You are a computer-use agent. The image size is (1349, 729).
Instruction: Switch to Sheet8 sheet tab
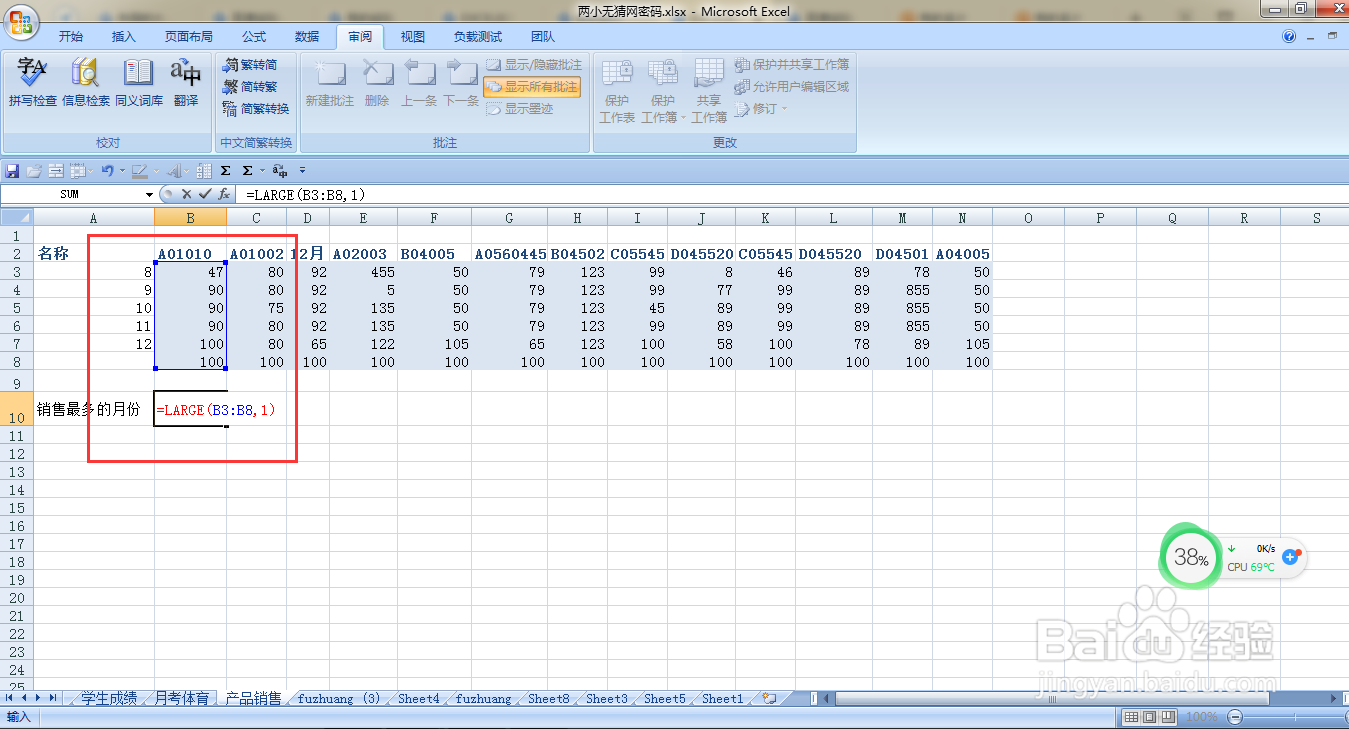tap(548, 699)
